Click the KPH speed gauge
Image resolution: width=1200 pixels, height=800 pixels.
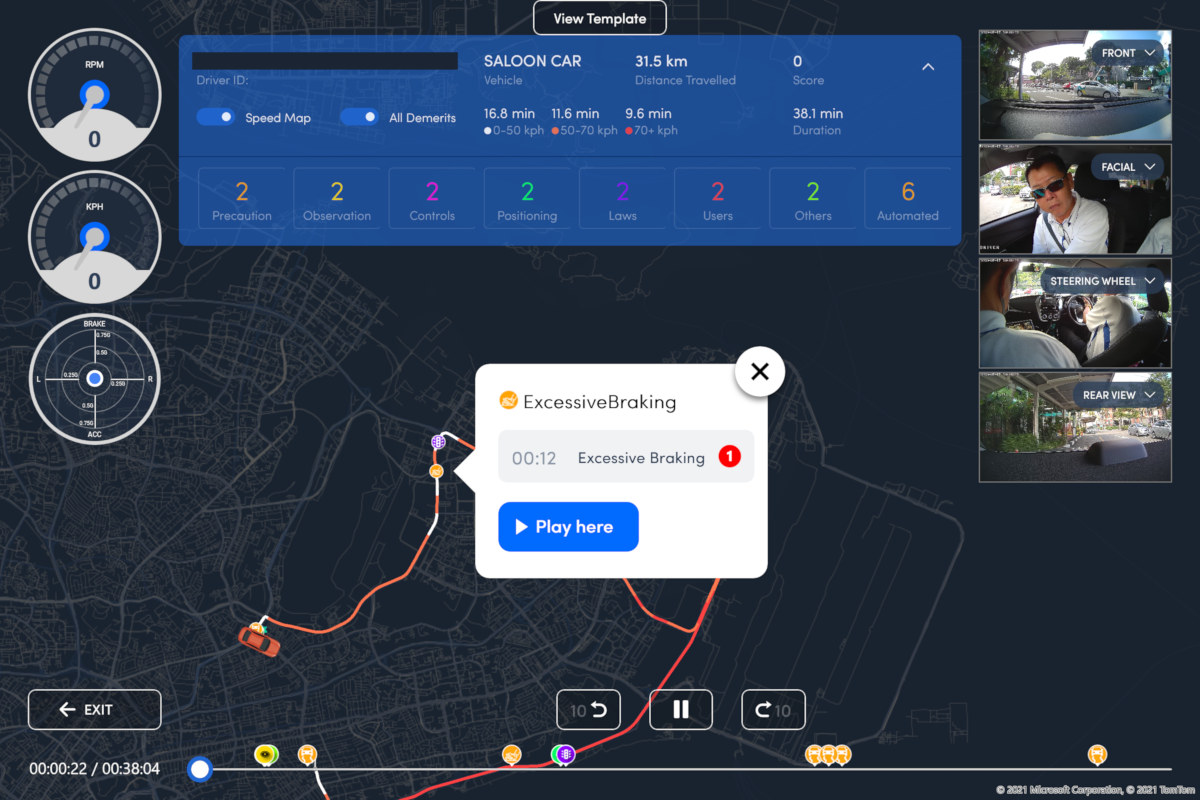[94, 237]
